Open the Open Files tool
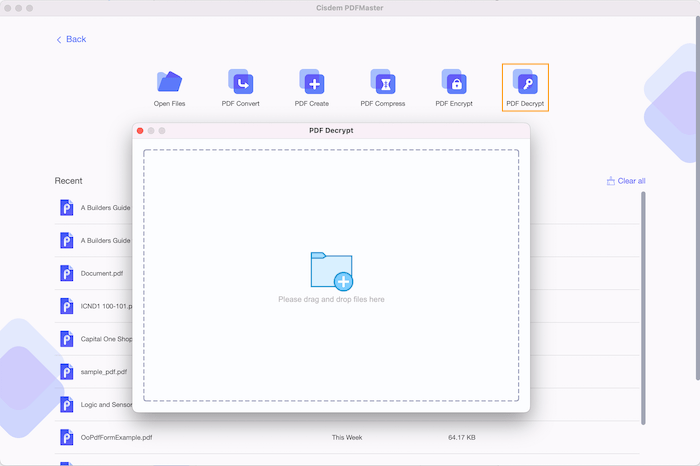 [169, 88]
